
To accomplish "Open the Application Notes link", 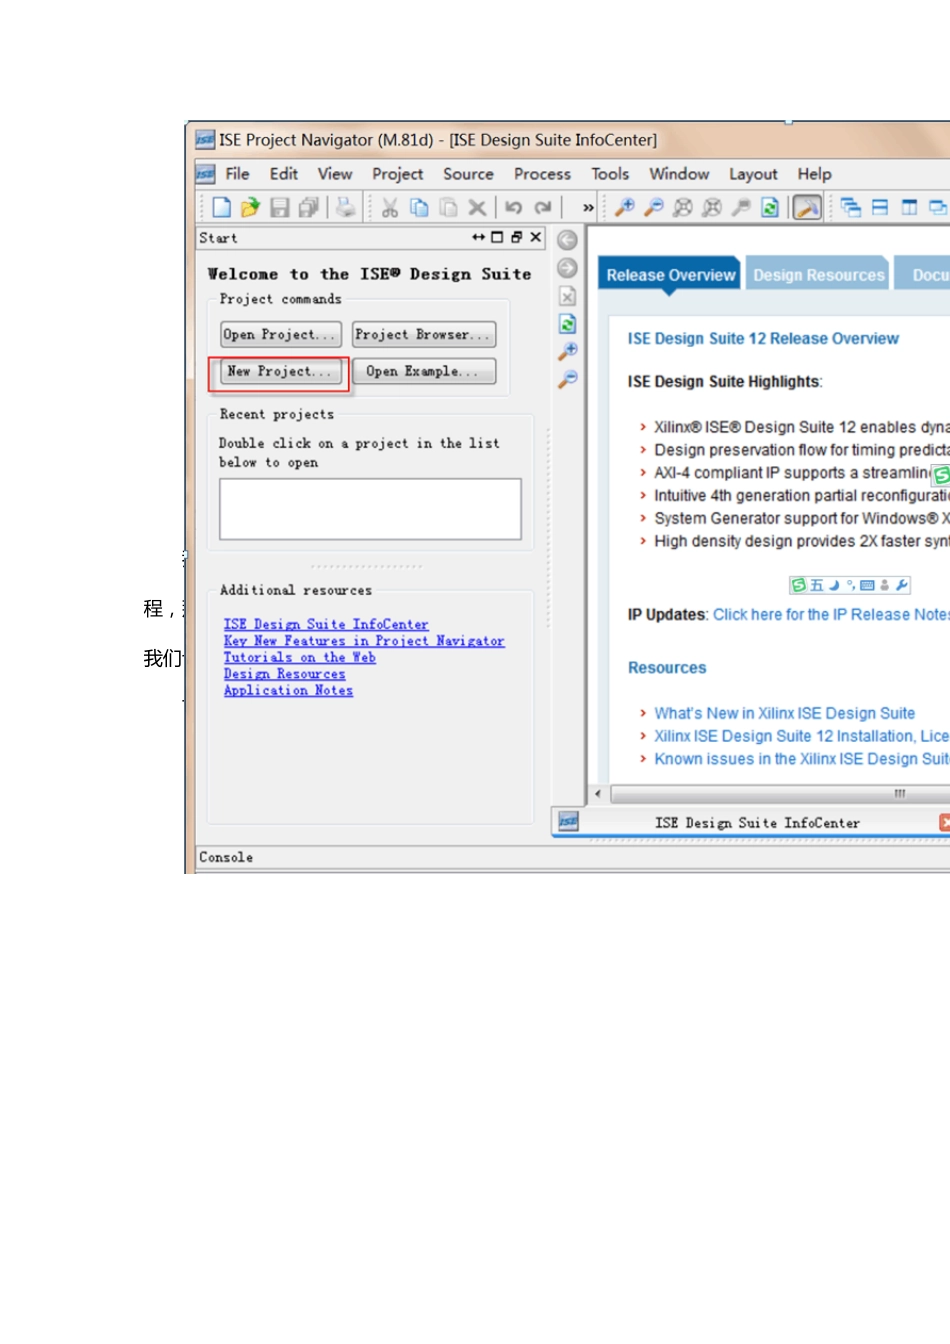I will coord(288,690).
